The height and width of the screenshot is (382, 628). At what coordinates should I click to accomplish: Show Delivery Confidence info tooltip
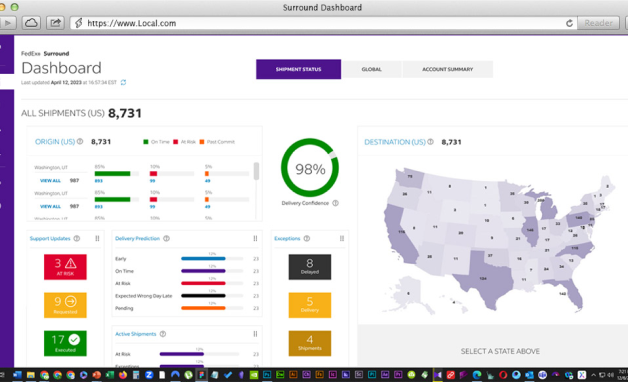click(x=335, y=203)
